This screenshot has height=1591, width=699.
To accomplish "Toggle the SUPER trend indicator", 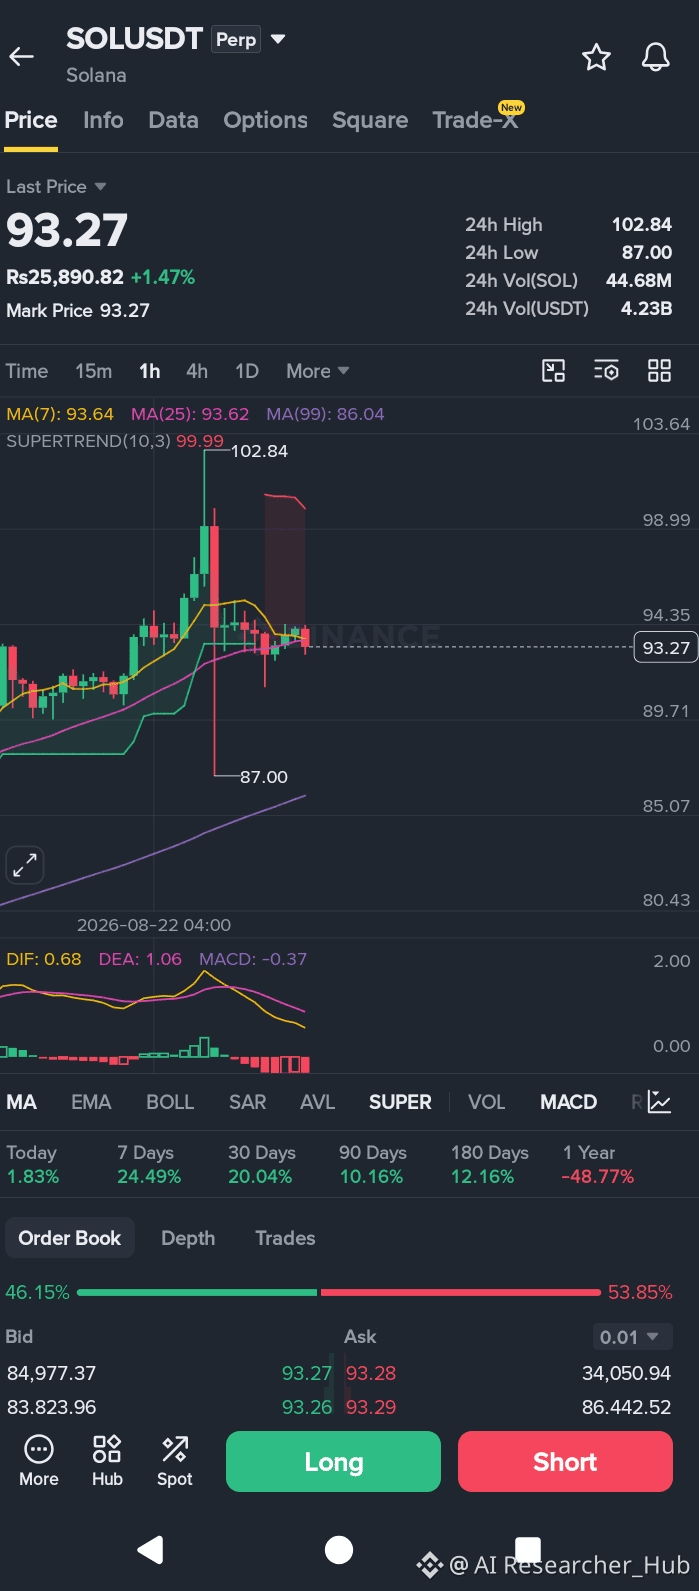I will (400, 1102).
